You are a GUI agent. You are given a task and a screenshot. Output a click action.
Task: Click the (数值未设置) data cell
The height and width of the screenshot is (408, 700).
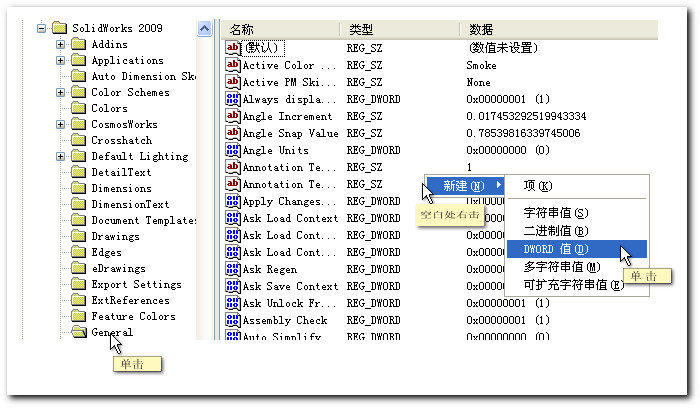coord(503,48)
